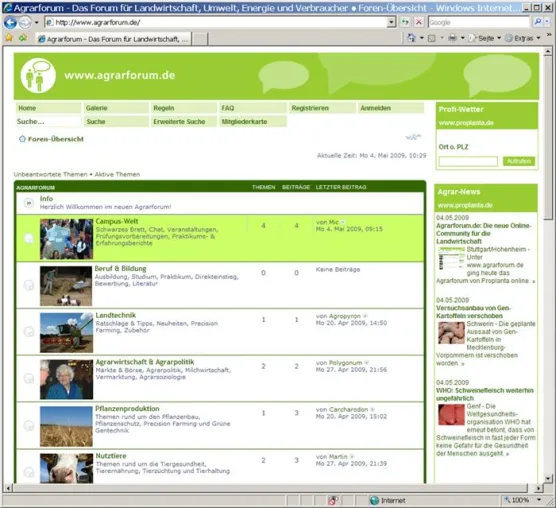Click the RSS feeds toolbar icon
Viewport: 556px width, 508px height.
pos(432,38)
